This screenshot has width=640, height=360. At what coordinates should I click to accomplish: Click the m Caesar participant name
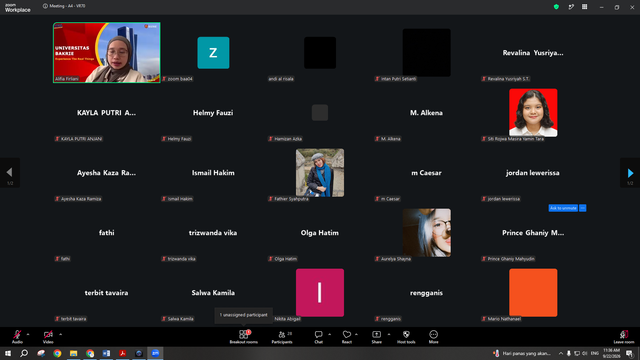tap(426, 173)
